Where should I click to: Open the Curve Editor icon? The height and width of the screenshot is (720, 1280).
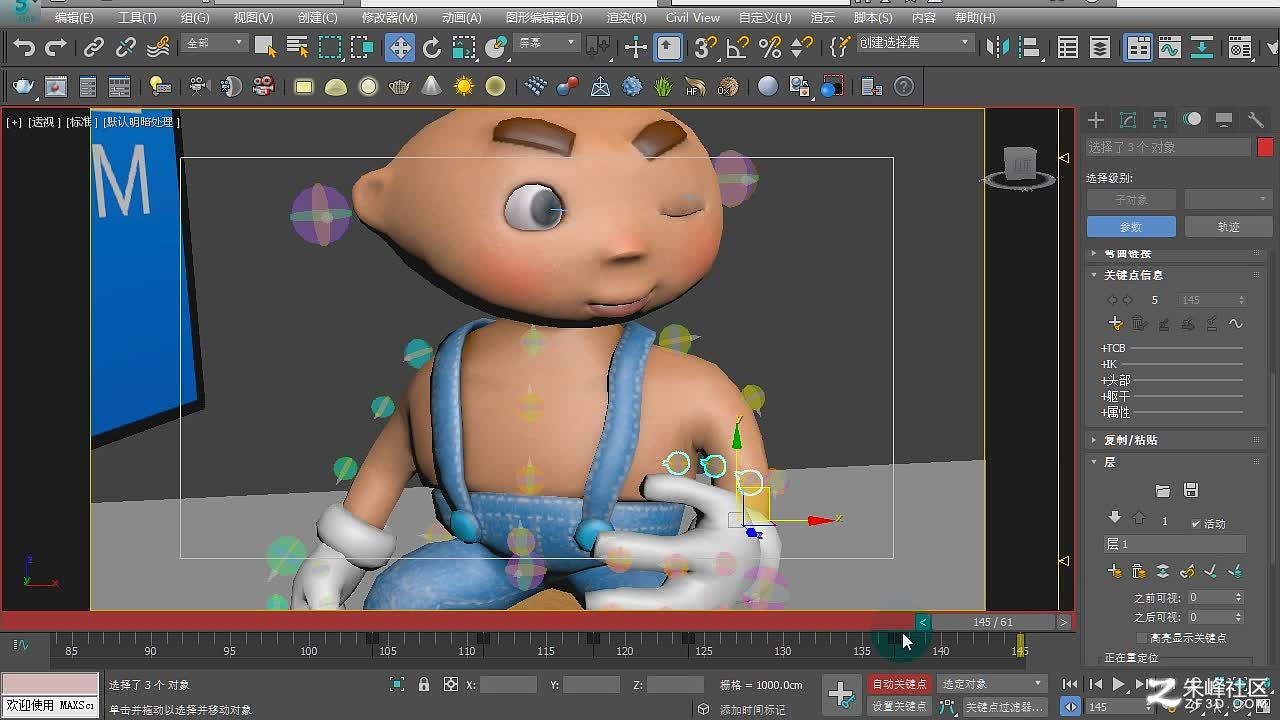[1170, 47]
